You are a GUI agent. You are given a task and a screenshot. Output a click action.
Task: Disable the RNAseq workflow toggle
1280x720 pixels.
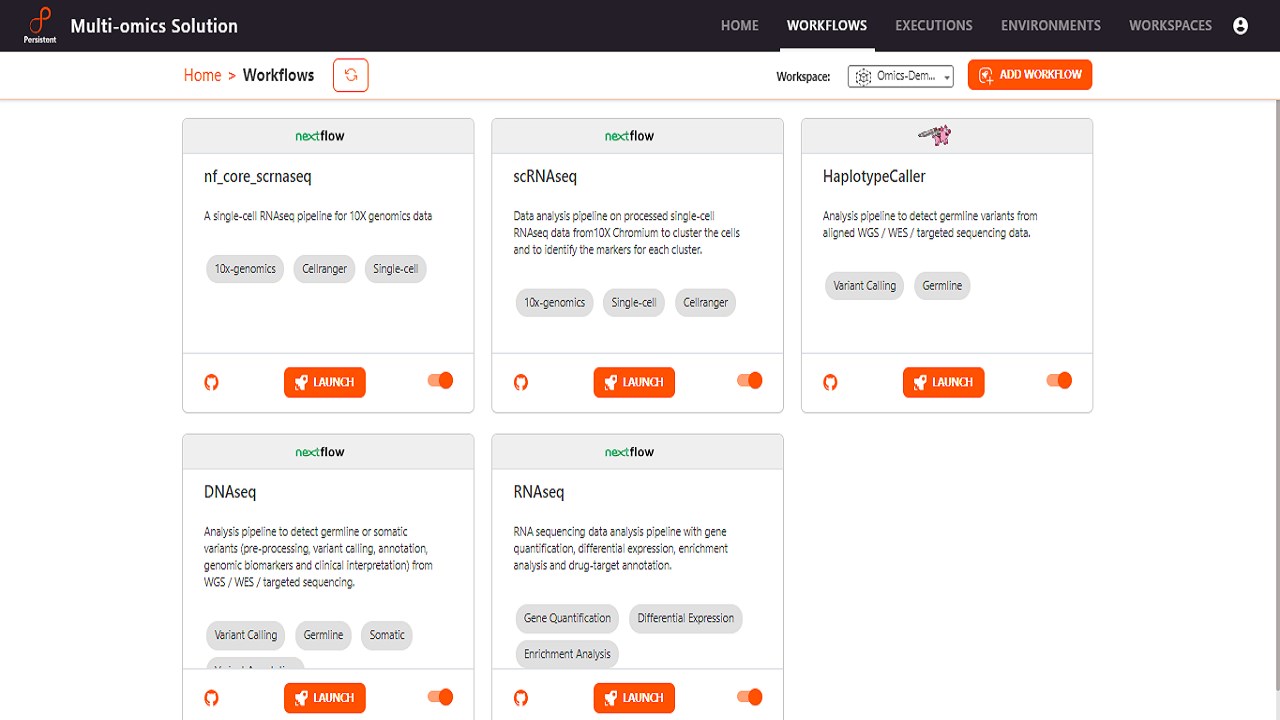click(750, 696)
